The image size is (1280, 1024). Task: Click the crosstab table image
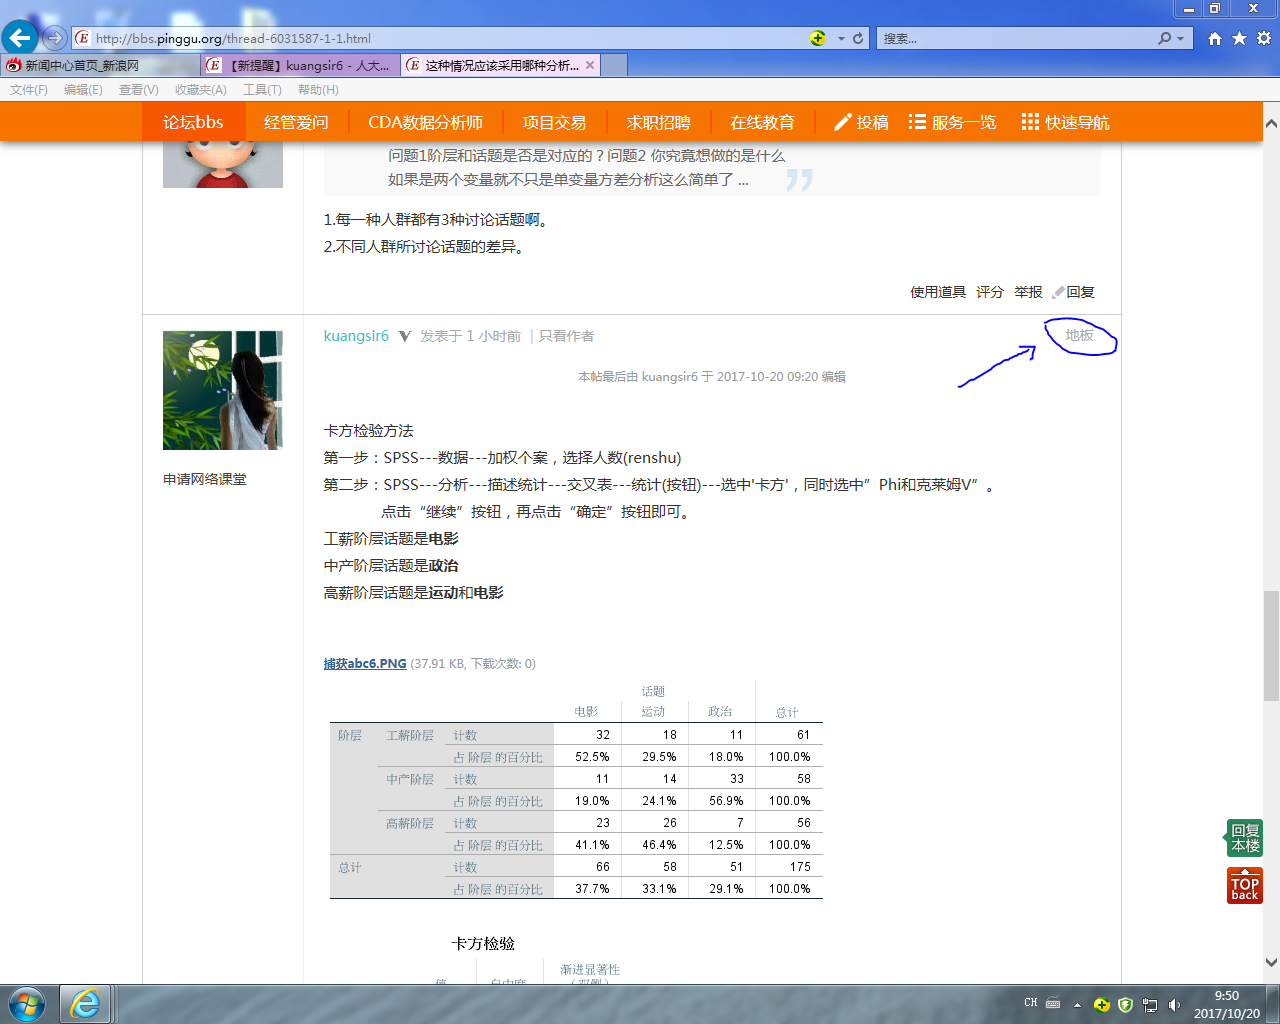576,789
